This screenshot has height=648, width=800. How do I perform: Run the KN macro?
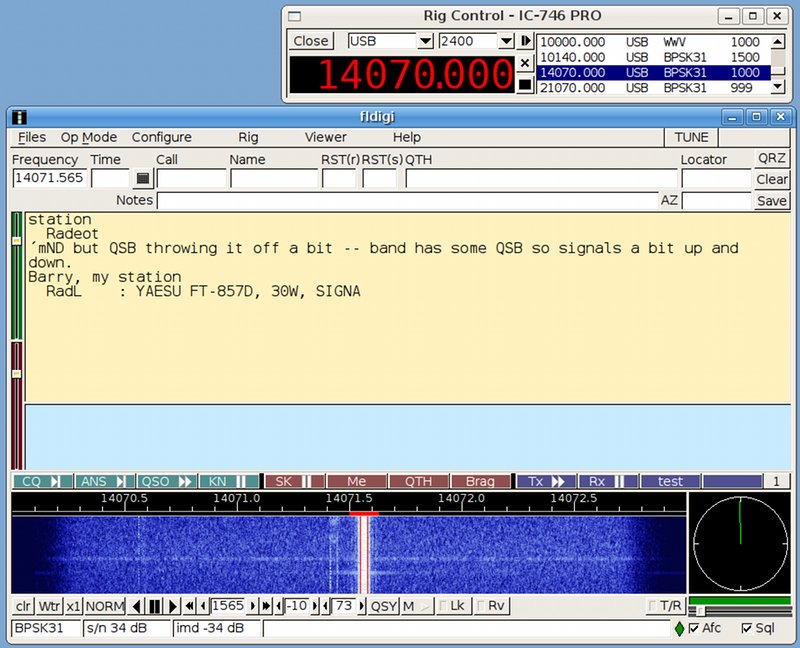[229, 482]
